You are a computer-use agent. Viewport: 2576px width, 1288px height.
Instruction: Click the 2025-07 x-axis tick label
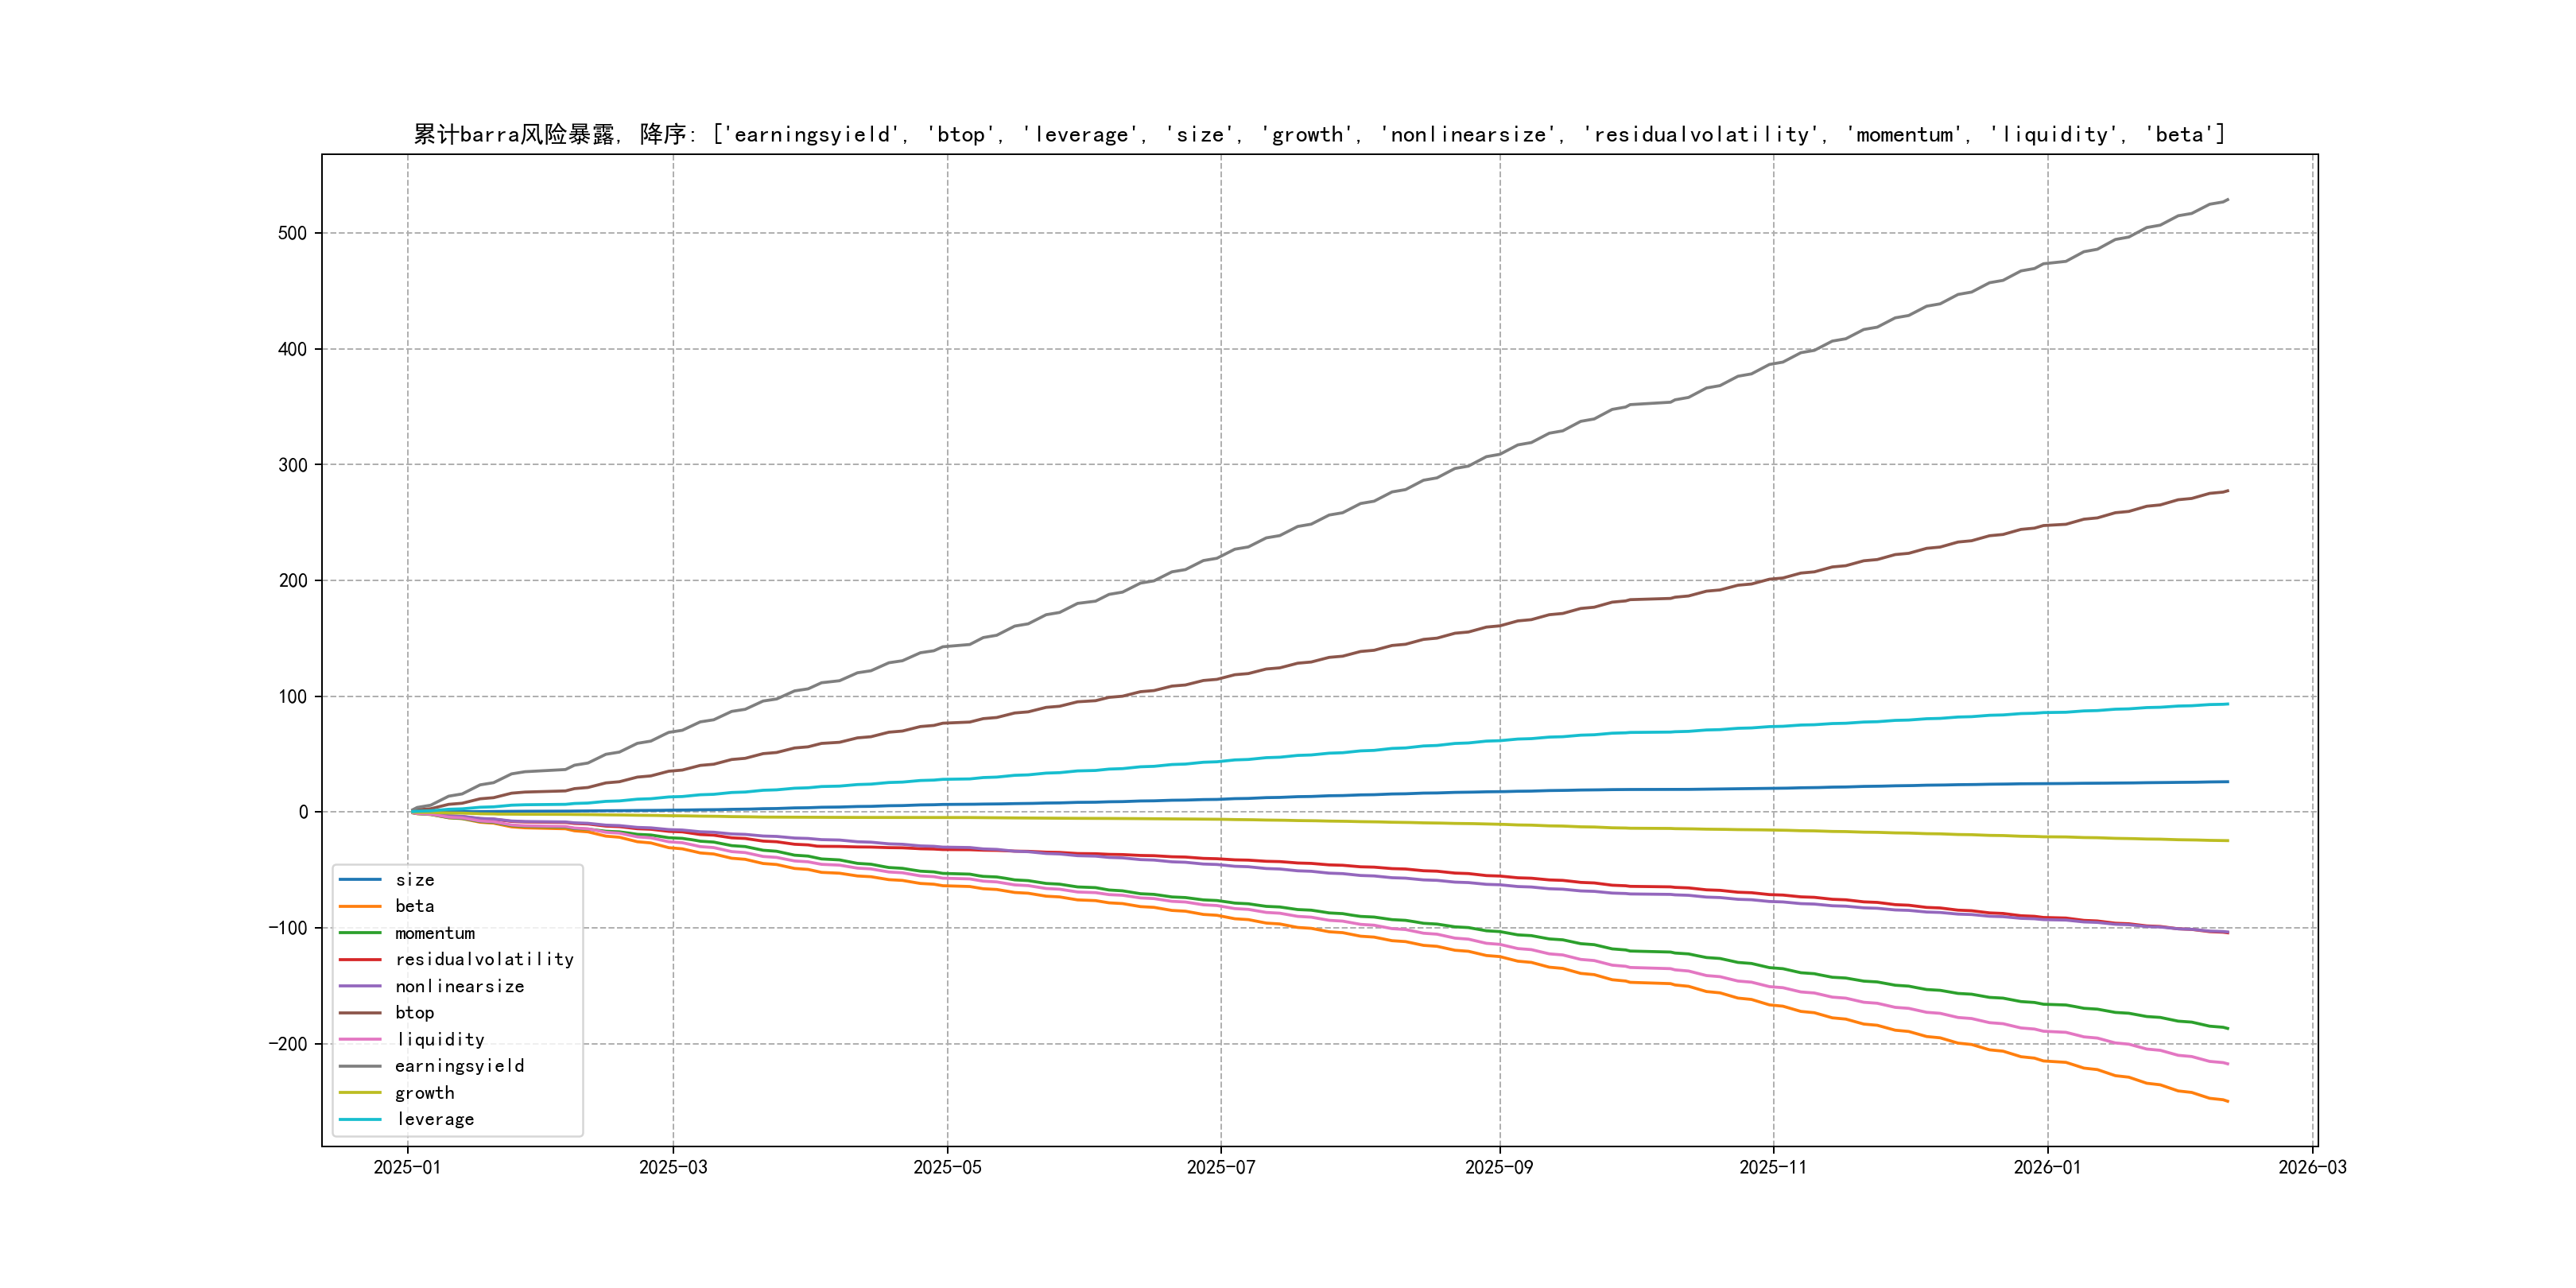click(x=1220, y=1167)
